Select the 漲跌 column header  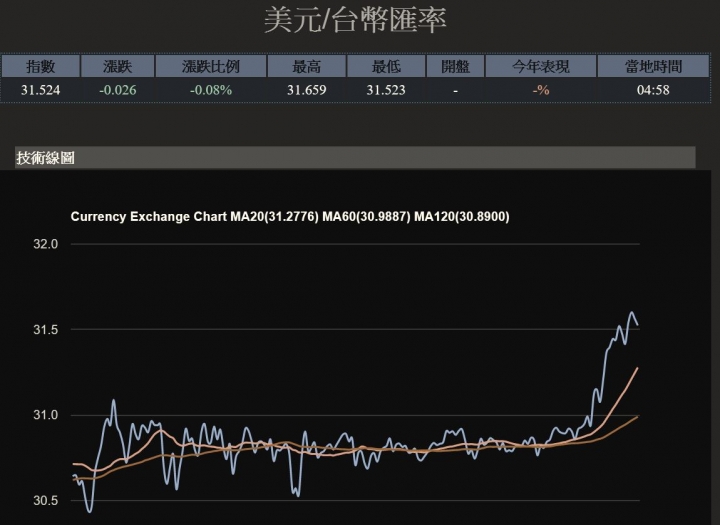tap(118, 67)
